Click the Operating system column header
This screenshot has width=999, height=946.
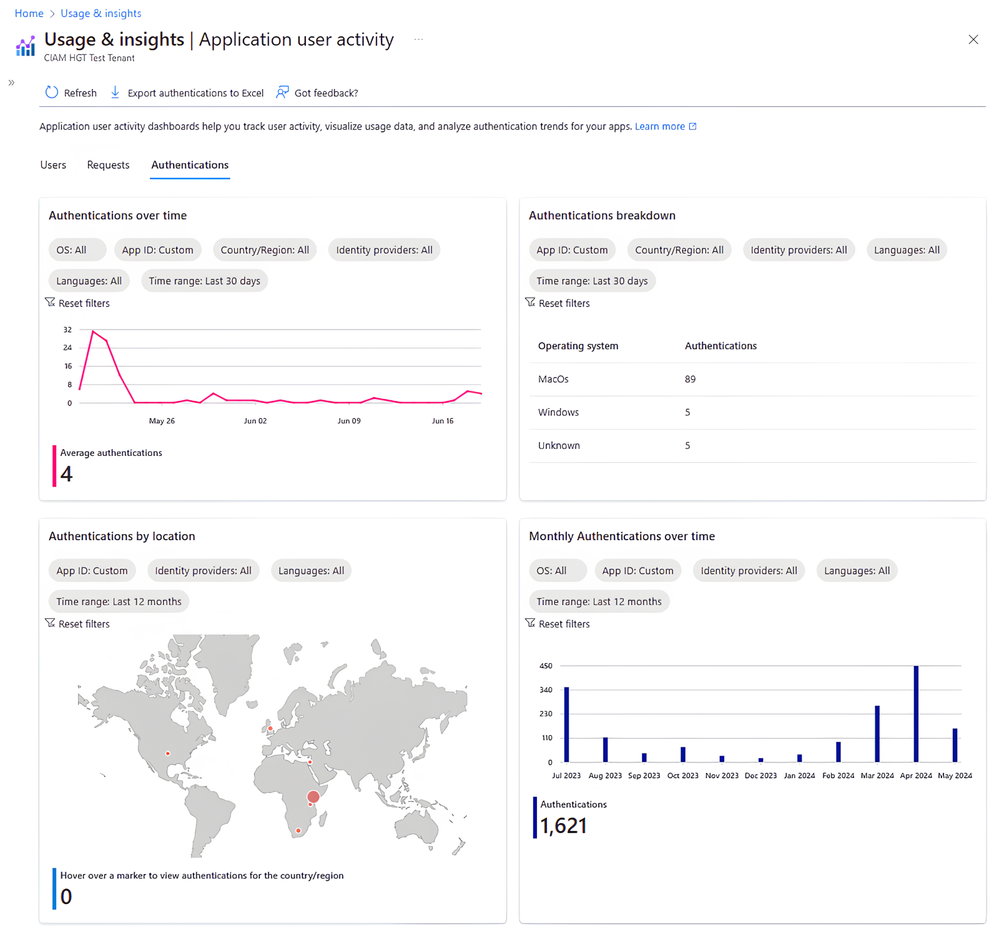pyautogui.click(x=578, y=346)
